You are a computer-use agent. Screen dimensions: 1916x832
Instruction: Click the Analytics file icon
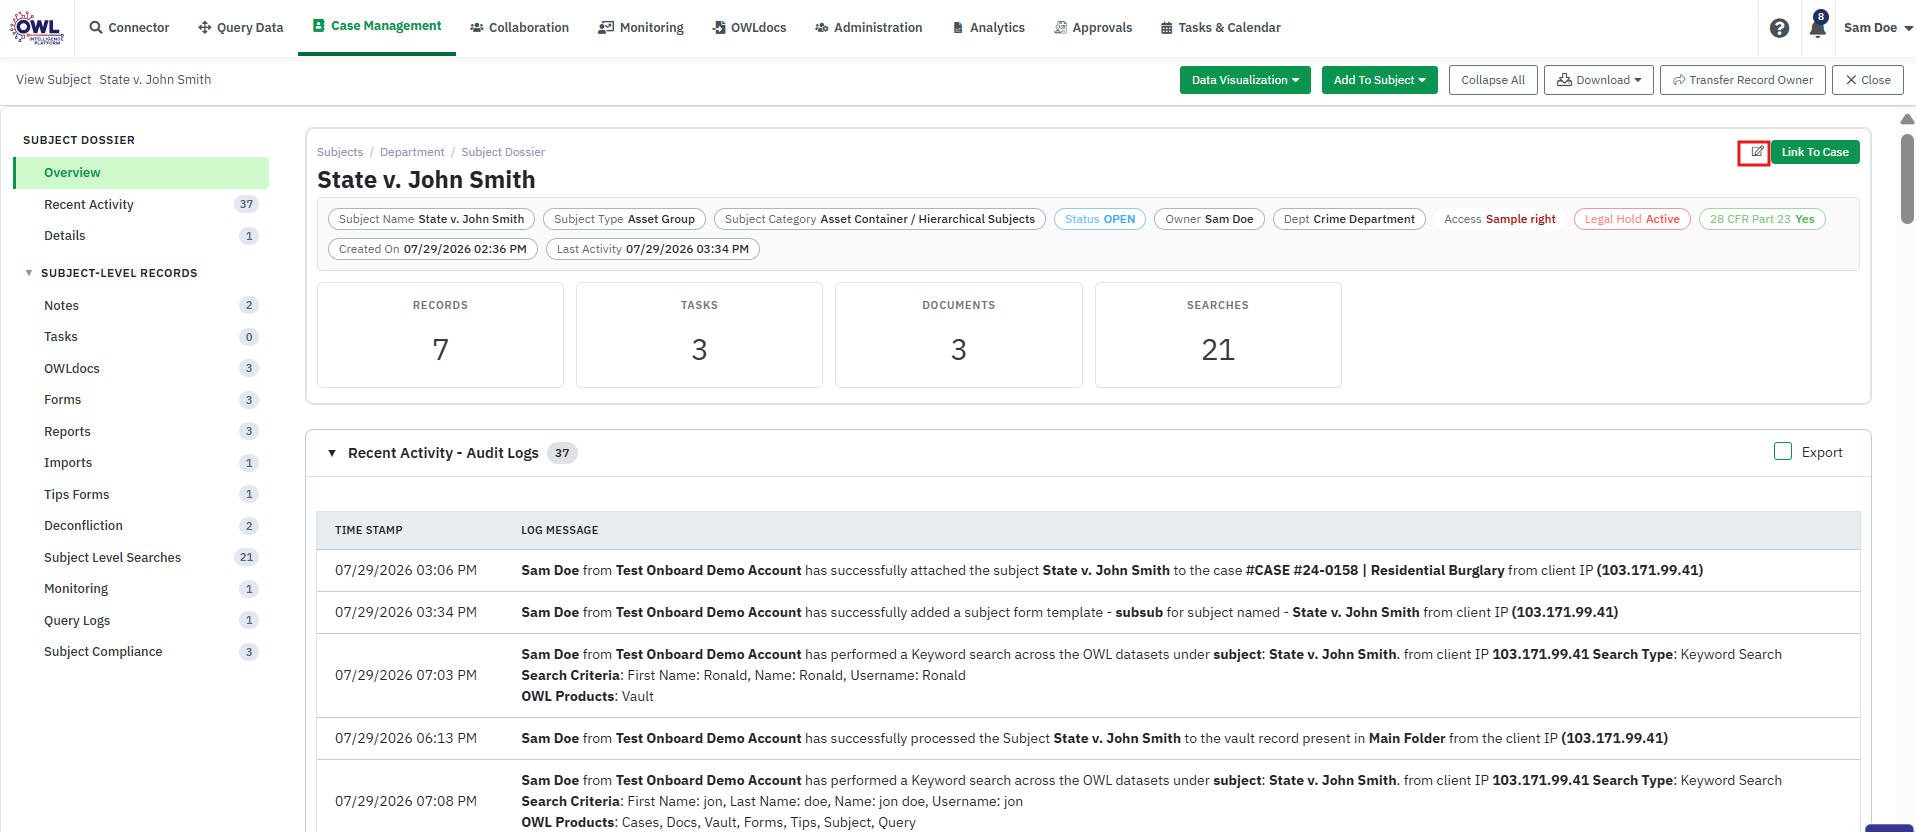point(958,28)
